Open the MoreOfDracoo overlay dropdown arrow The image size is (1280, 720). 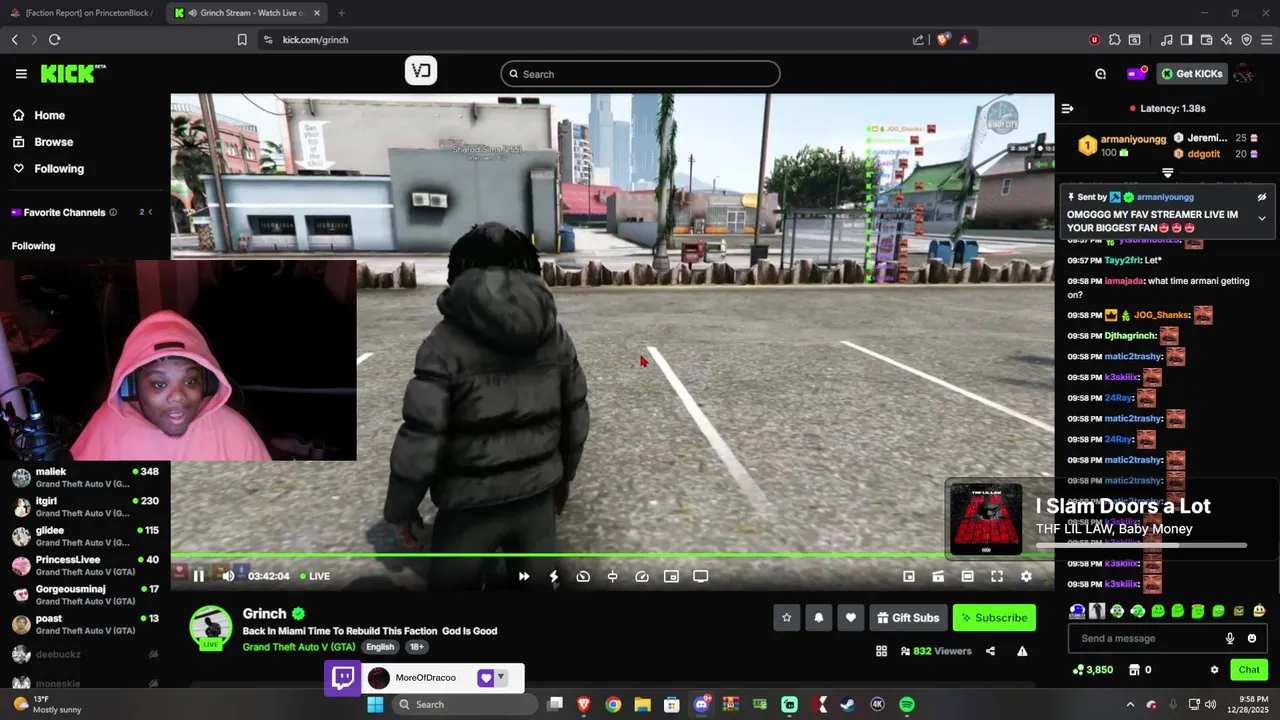501,677
